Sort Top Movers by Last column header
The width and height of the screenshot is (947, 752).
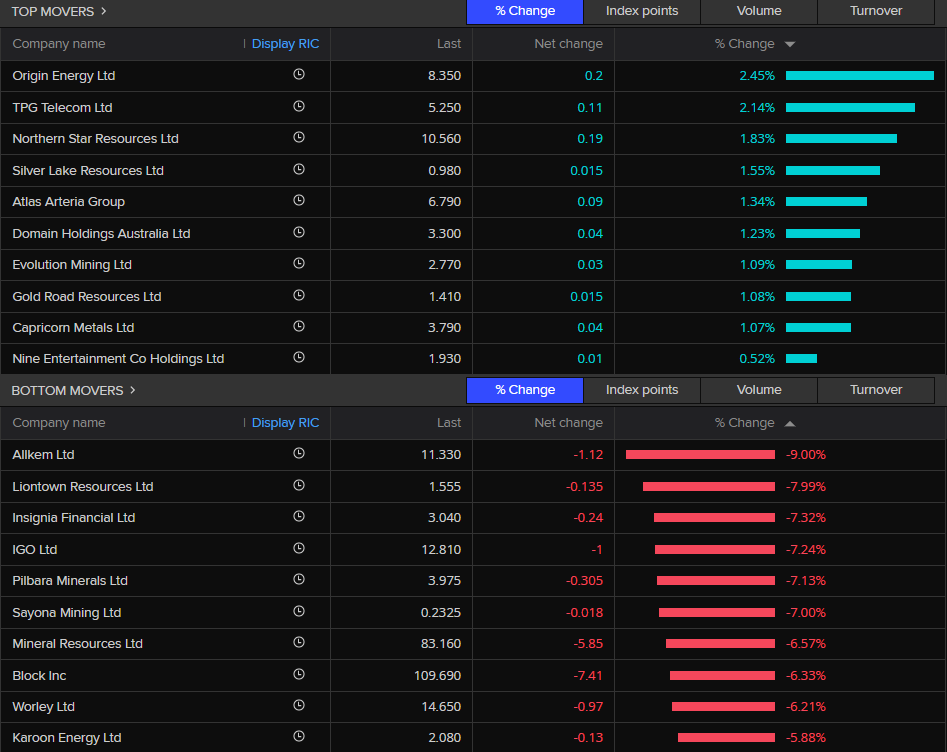(449, 44)
